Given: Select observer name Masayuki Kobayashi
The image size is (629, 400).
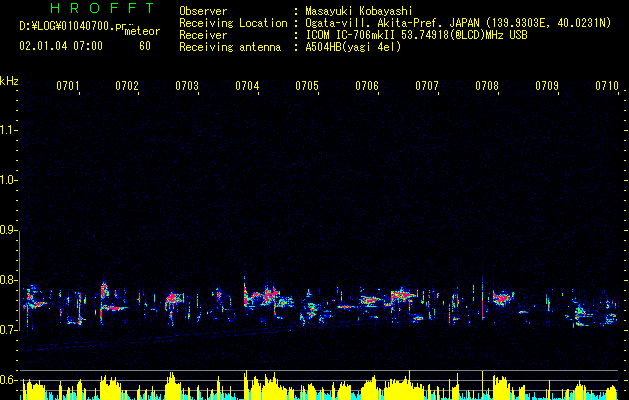Looking at the screenshot, I should pos(359,11).
